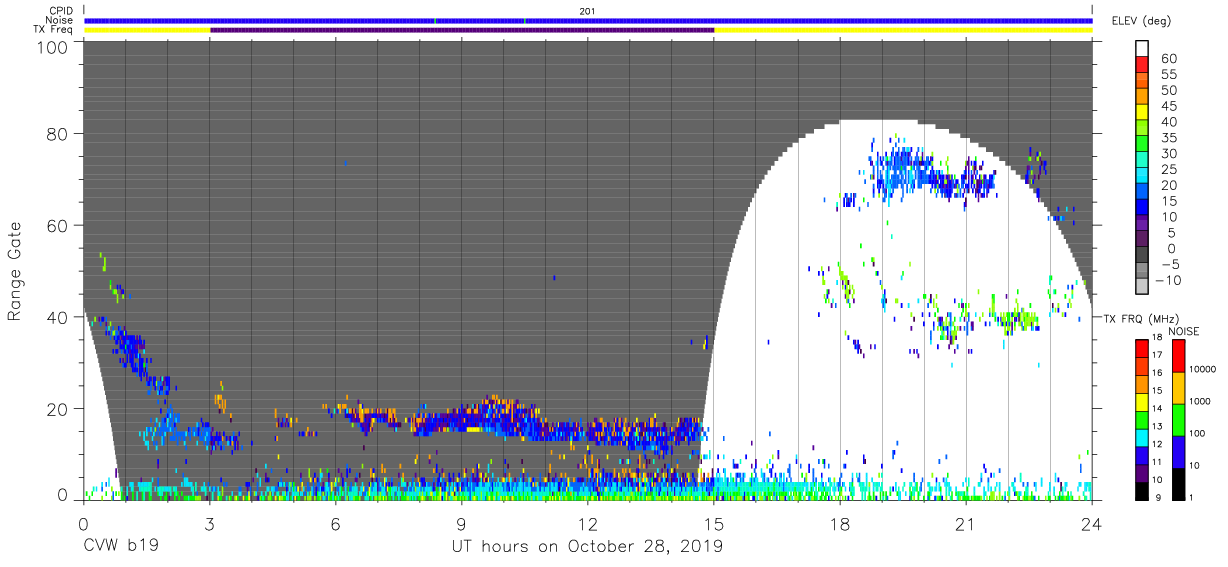This screenshot has height=567, width=1228.
Task: Click the black bottom swatch in the NOISE colorbar
Action: point(1178,482)
